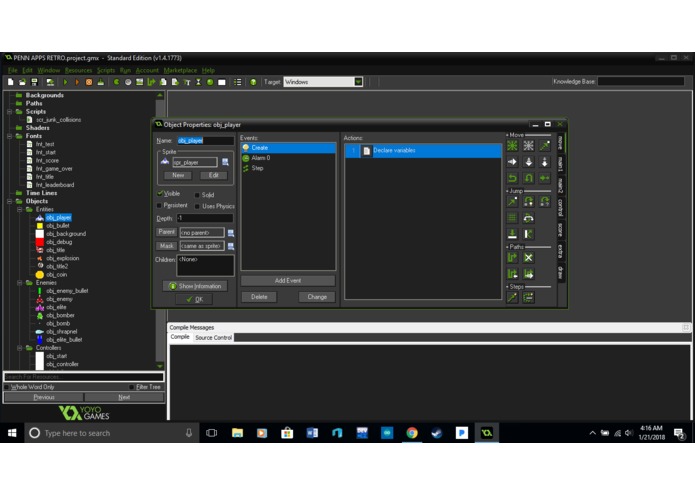695x494 pixels.
Task: Open help with the green question mark icon
Action: coord(253,82)
